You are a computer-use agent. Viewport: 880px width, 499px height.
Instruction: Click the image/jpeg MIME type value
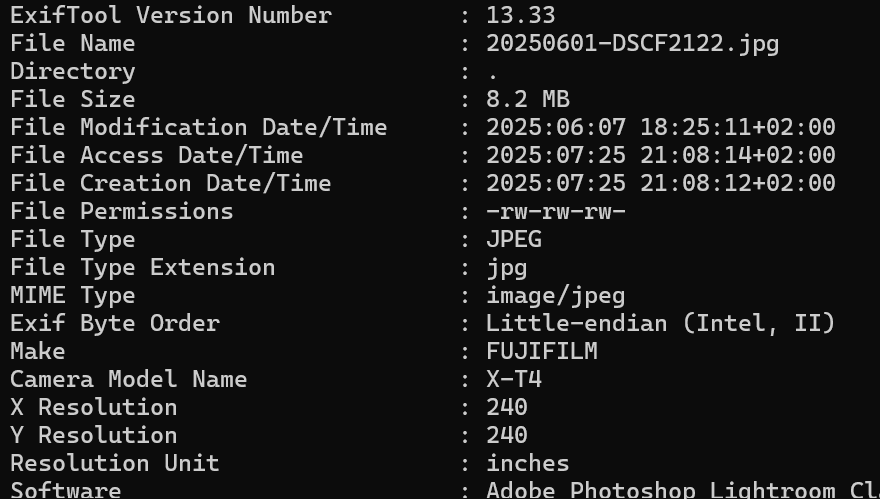tap(555, 296)
